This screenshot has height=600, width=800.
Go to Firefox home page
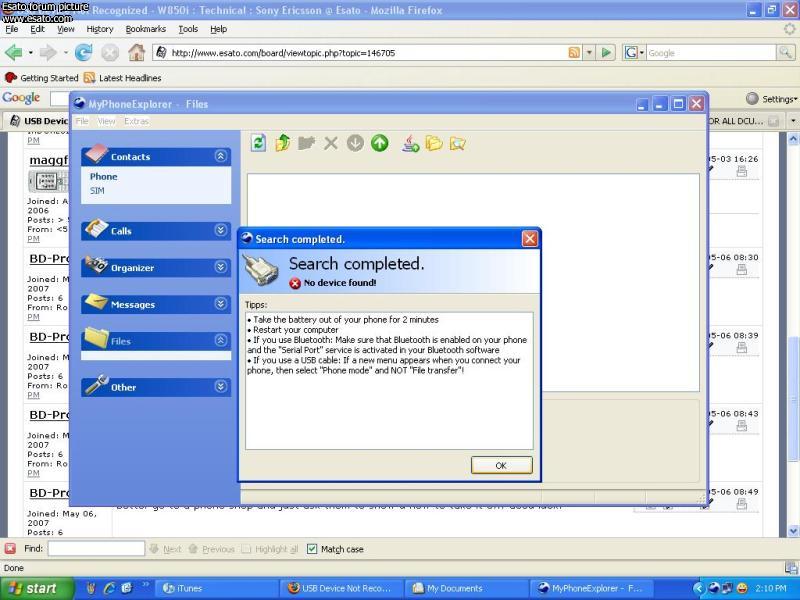tap(136, 52)
